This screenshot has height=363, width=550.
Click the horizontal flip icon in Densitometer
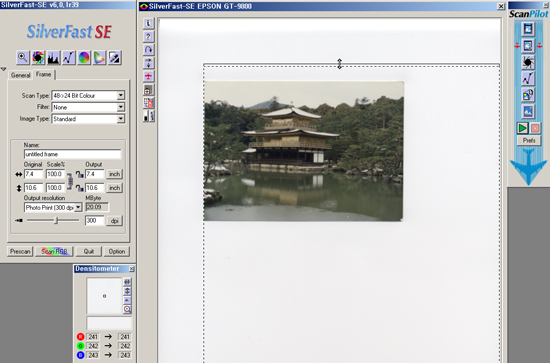pos(127,282)
